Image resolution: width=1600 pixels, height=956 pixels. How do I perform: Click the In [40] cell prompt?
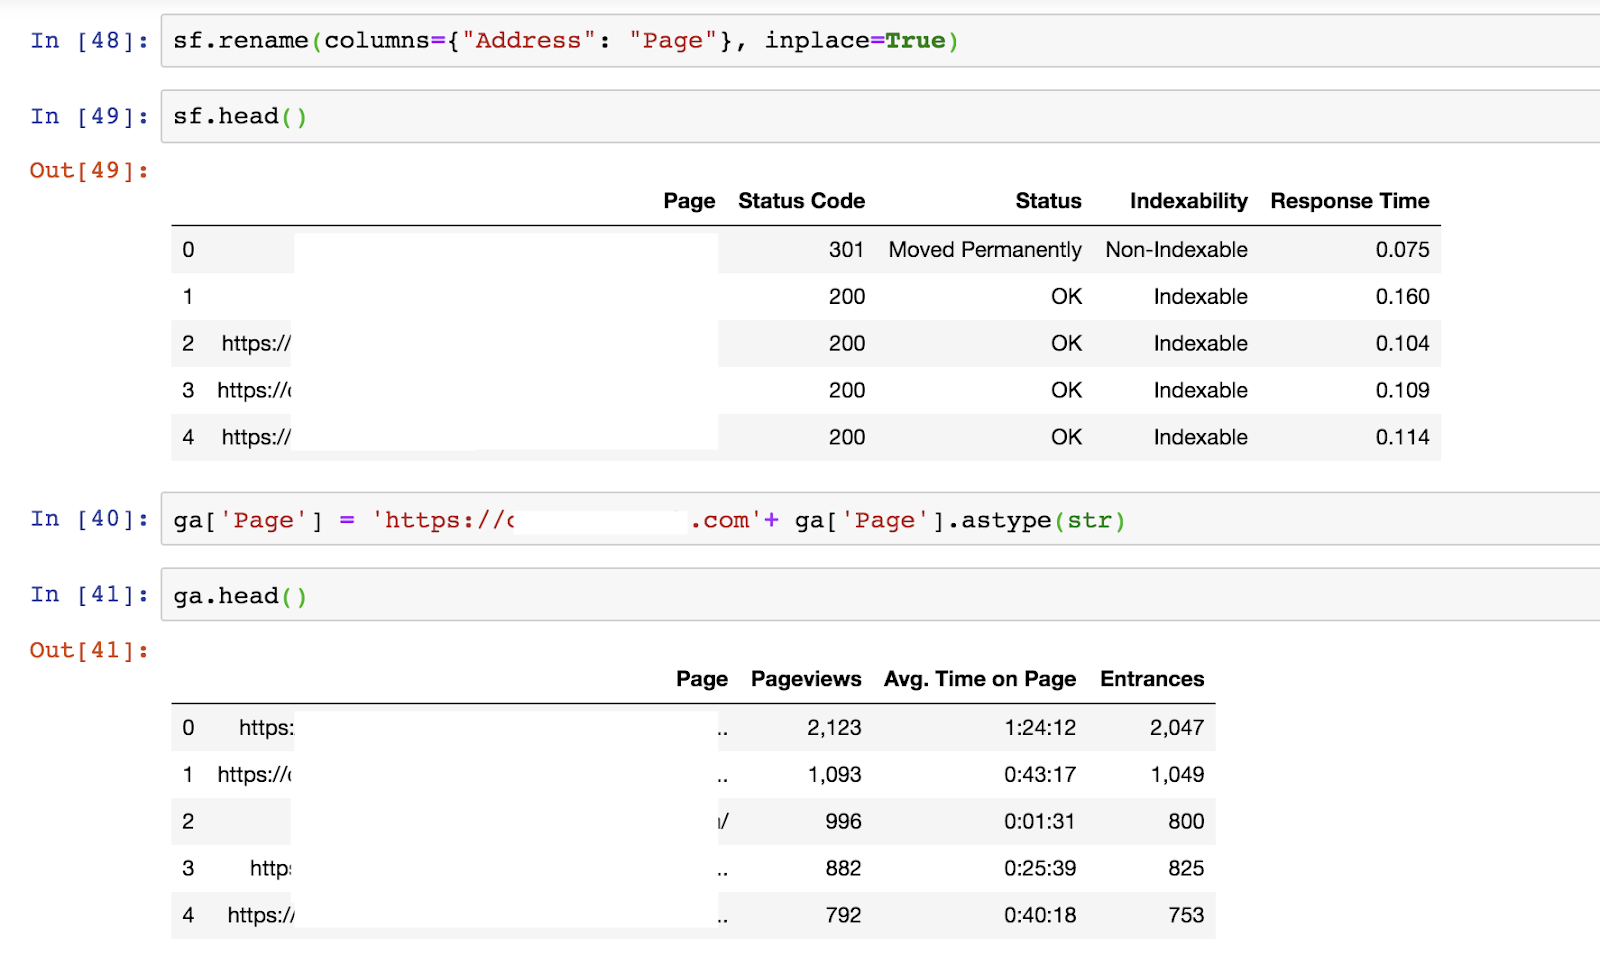tap(89, 519)
